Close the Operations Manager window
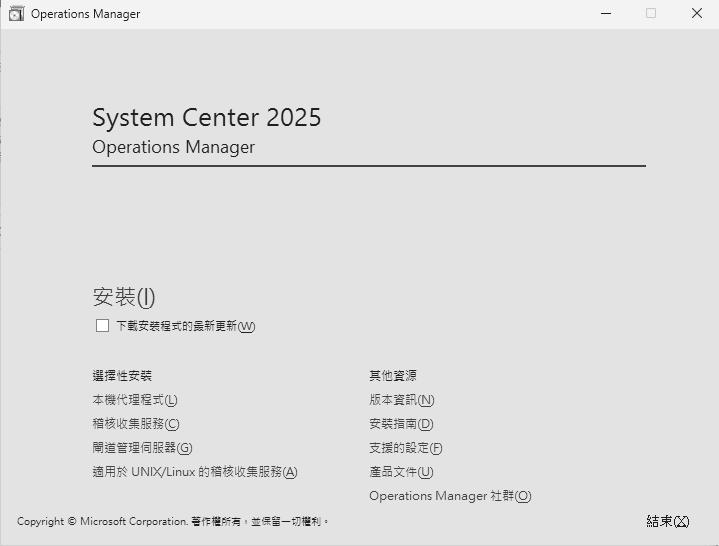 click(x=697, y=14)
